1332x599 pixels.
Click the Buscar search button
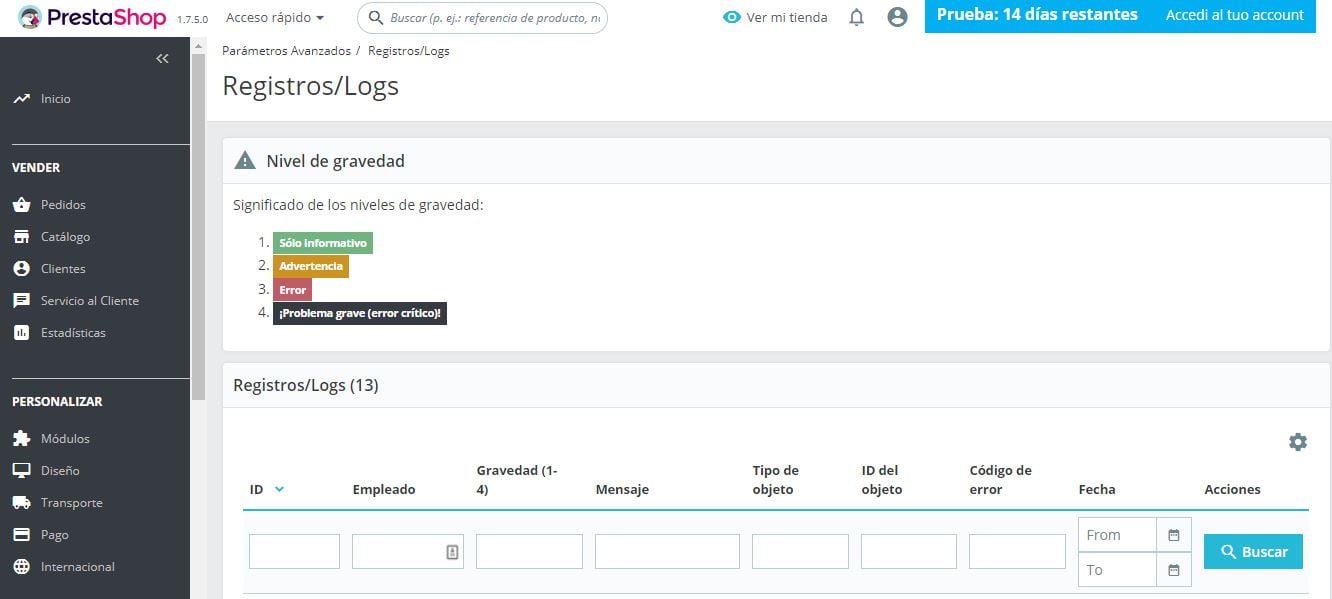[x=1253, y=551]
